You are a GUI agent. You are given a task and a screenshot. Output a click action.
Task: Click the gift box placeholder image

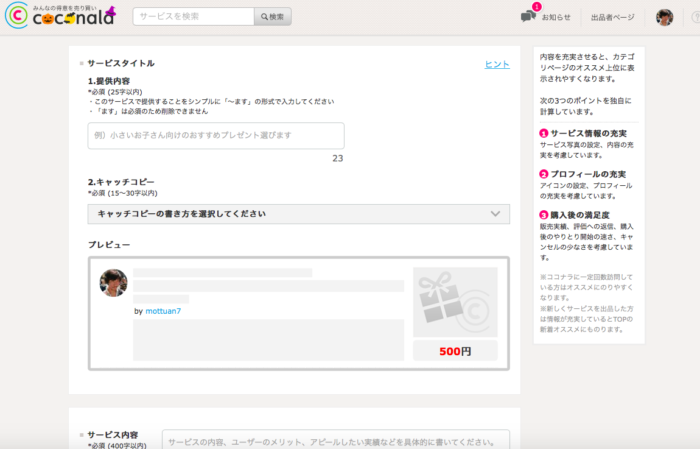(455, 302)
